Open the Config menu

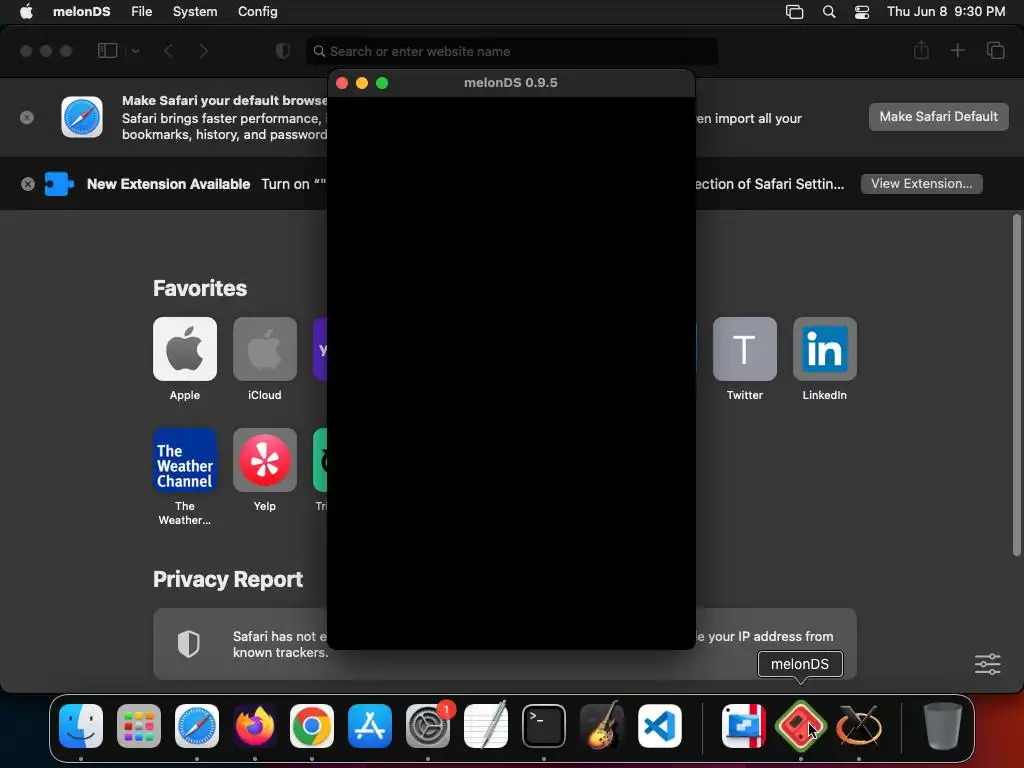coord(257,12)
